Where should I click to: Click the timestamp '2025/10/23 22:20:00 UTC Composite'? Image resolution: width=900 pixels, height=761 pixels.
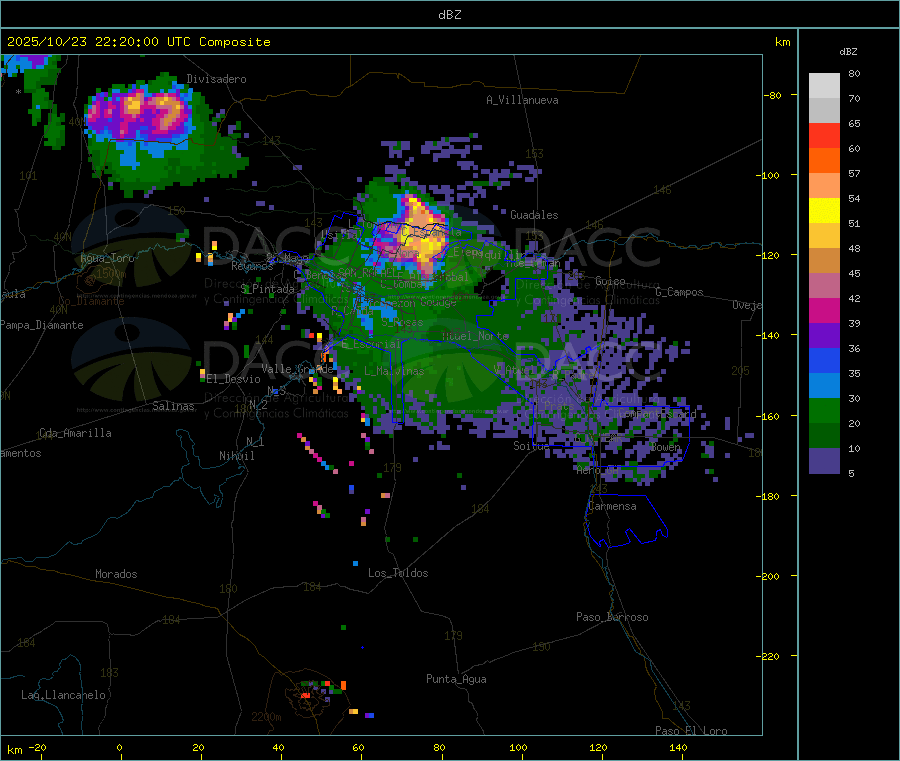pos(138,42)
